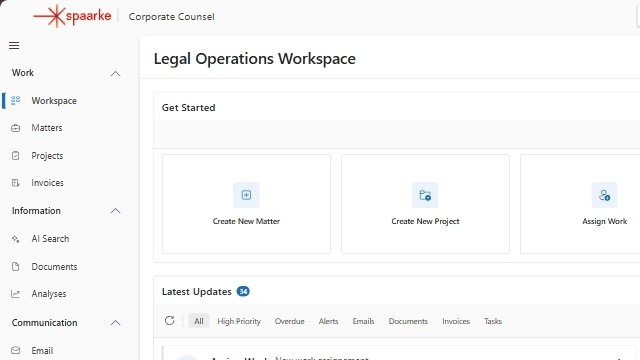Image resolution: width=640 pixels, height=360 pixels.
Task: Click the spaarke logo
Action: tap(72, 16)
